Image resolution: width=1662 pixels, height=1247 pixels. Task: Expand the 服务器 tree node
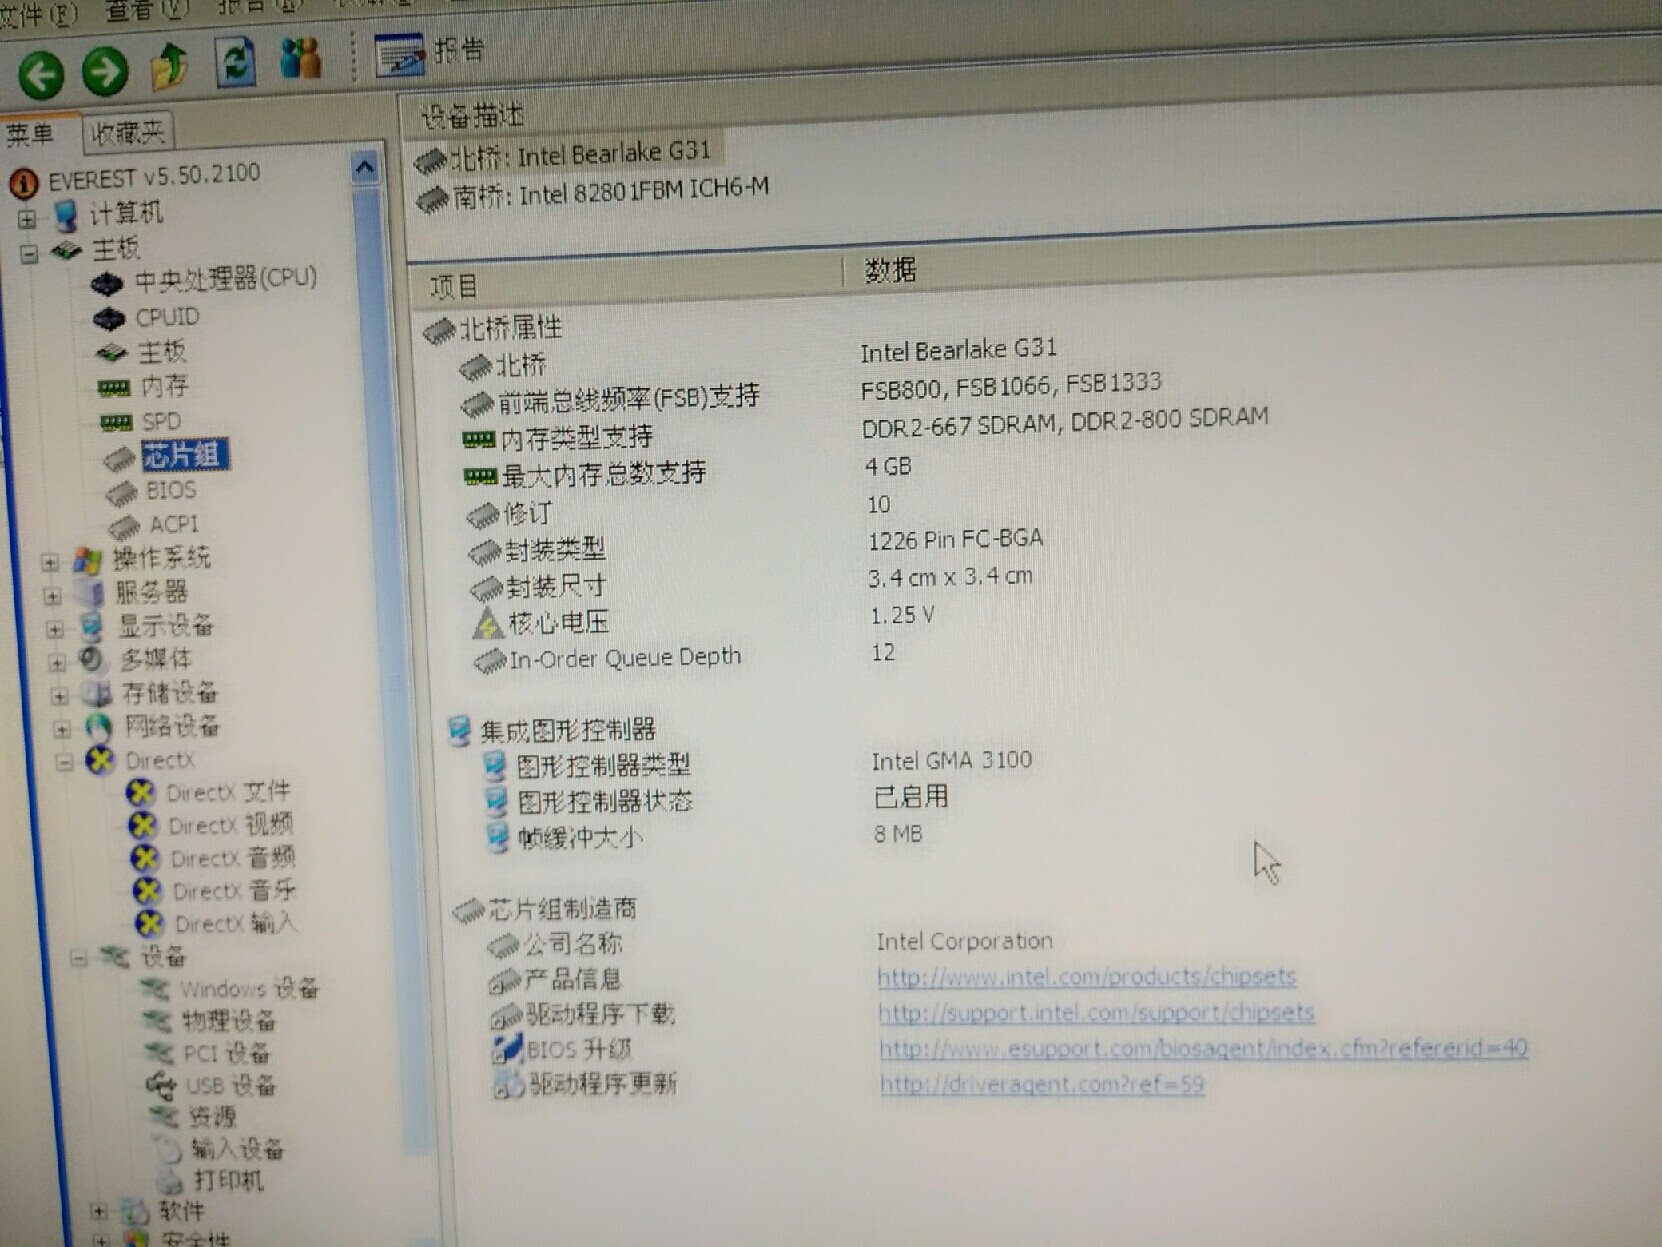click(52, 596)
